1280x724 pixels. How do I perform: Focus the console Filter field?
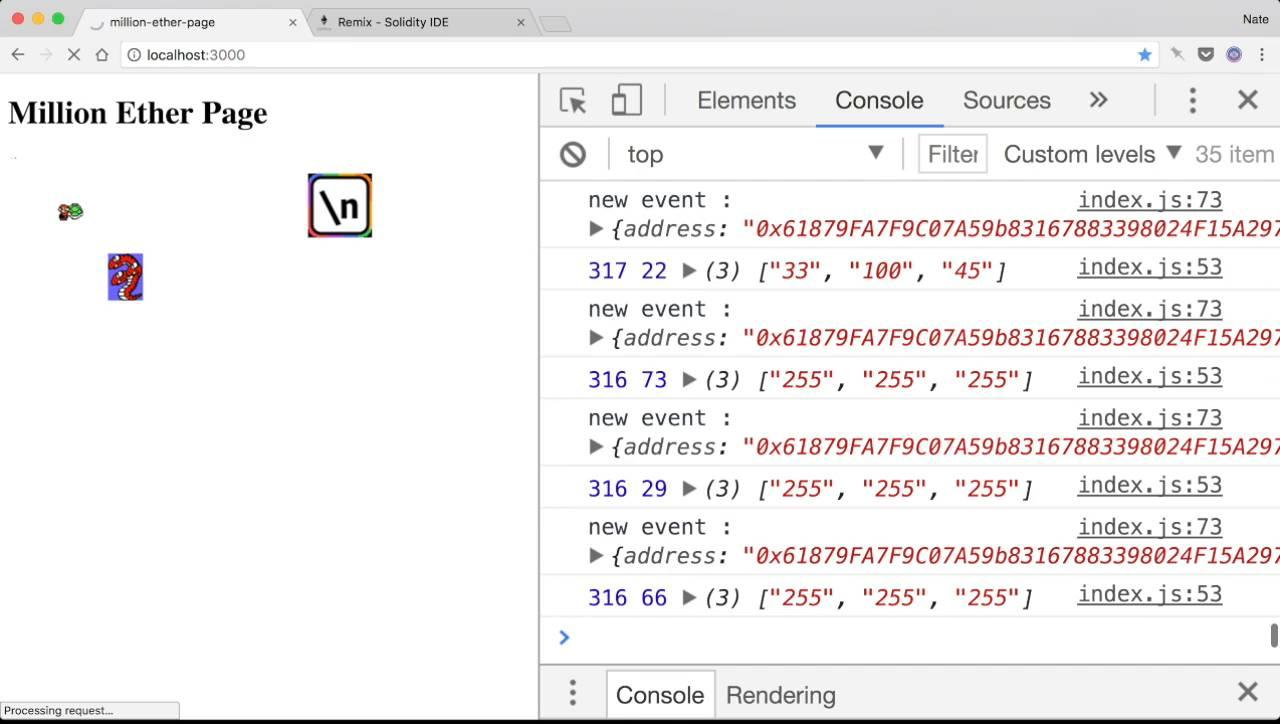953,154
